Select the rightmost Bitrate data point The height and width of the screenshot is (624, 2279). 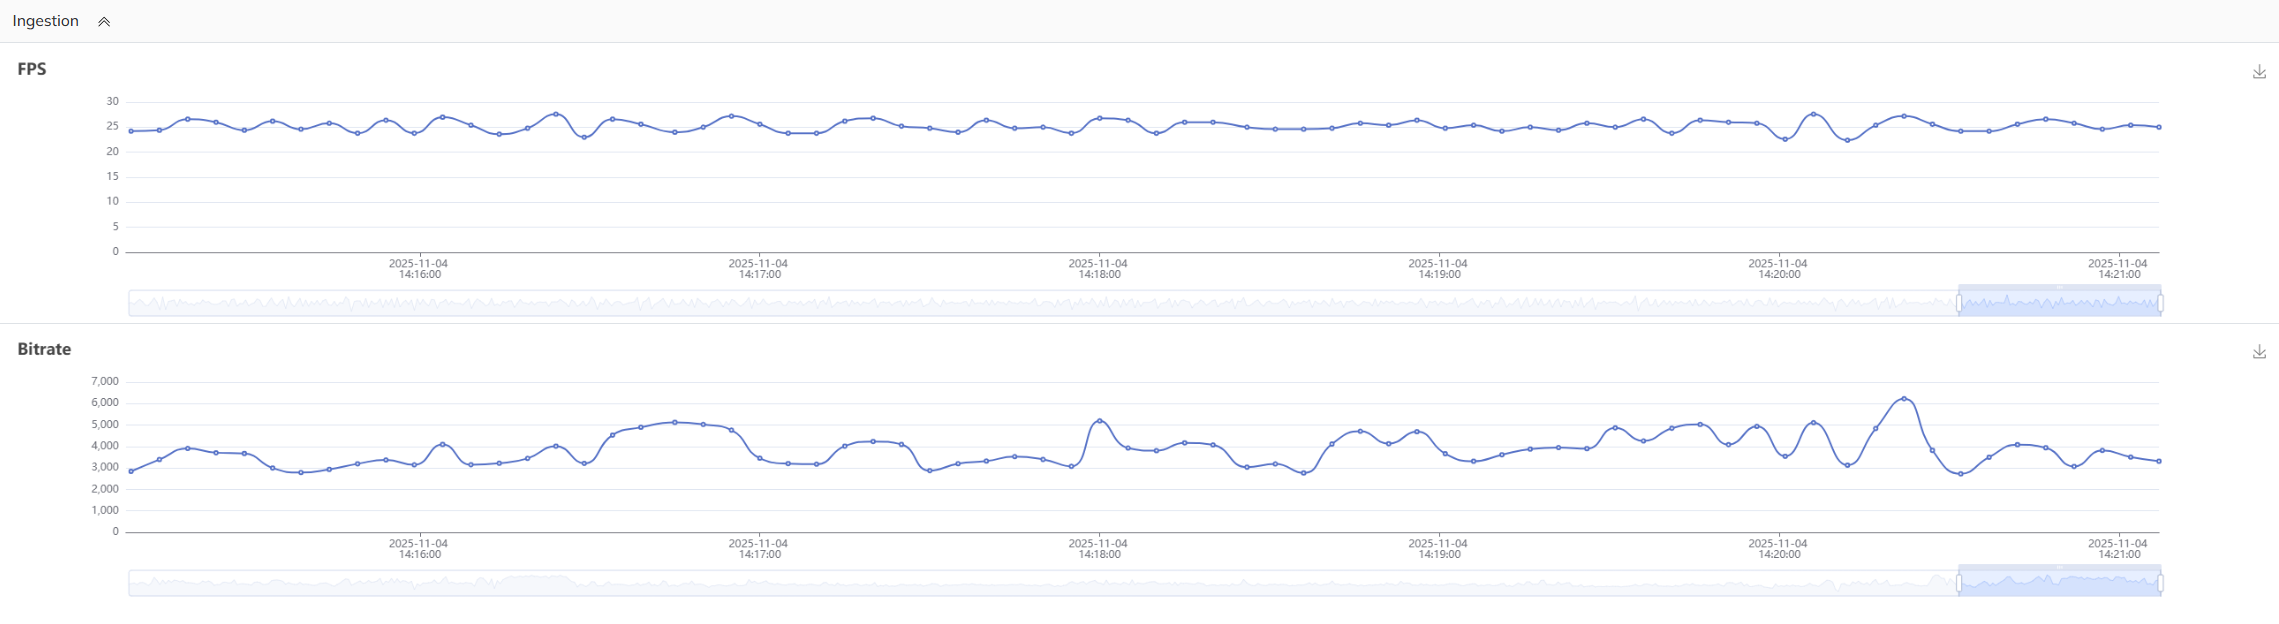2159,461
